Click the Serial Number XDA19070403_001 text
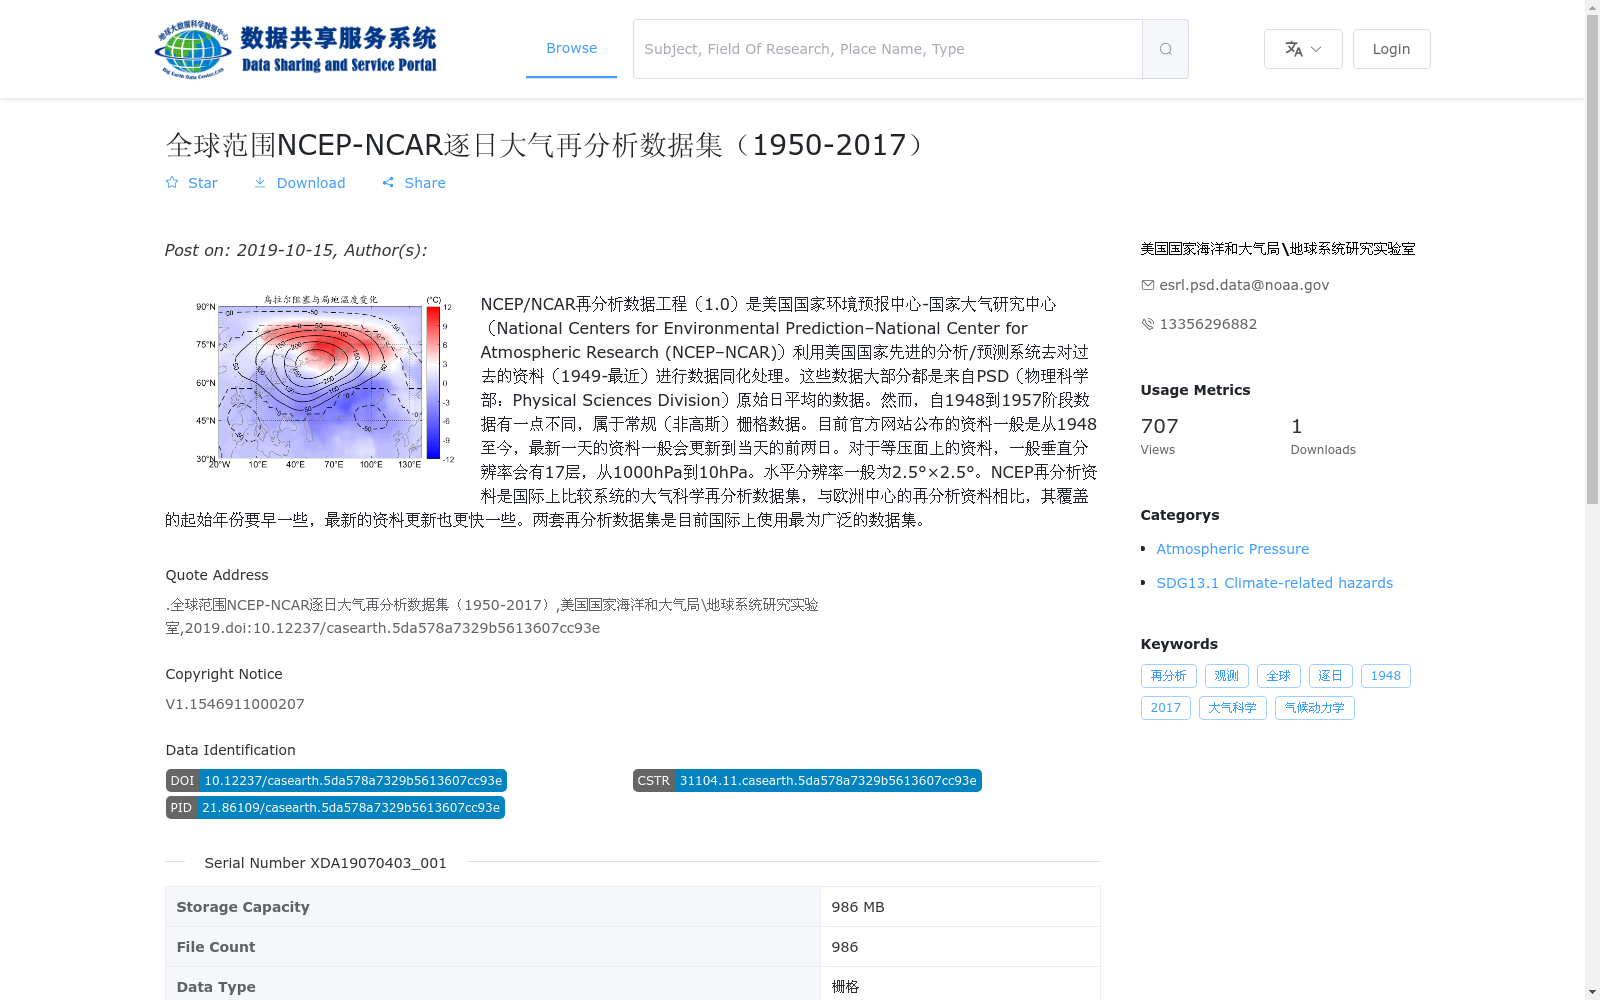 coord(325,863)
